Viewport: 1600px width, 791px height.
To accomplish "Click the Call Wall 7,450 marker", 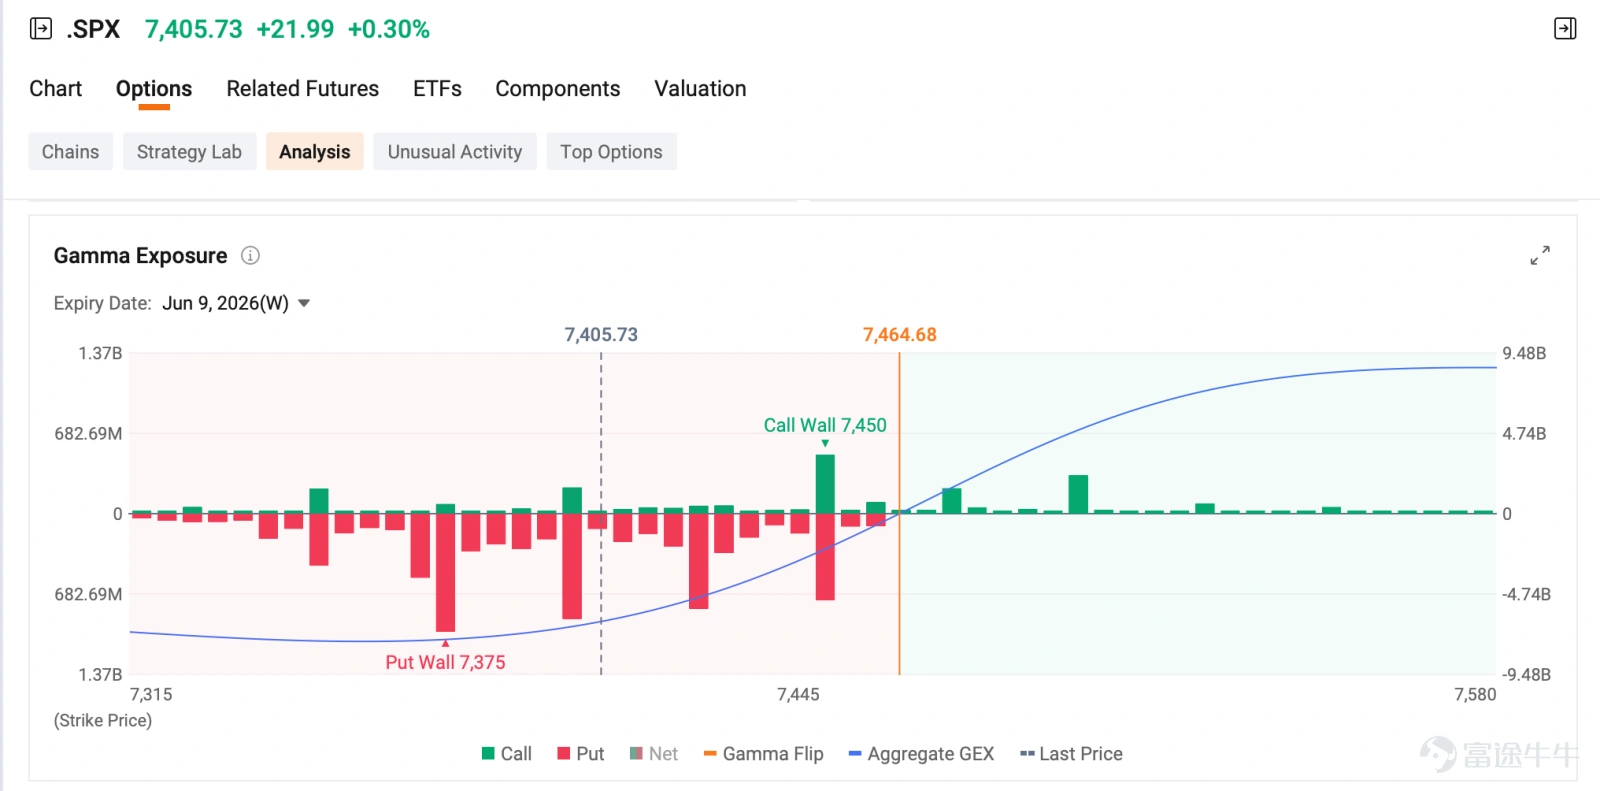I will tap(825, 426).
